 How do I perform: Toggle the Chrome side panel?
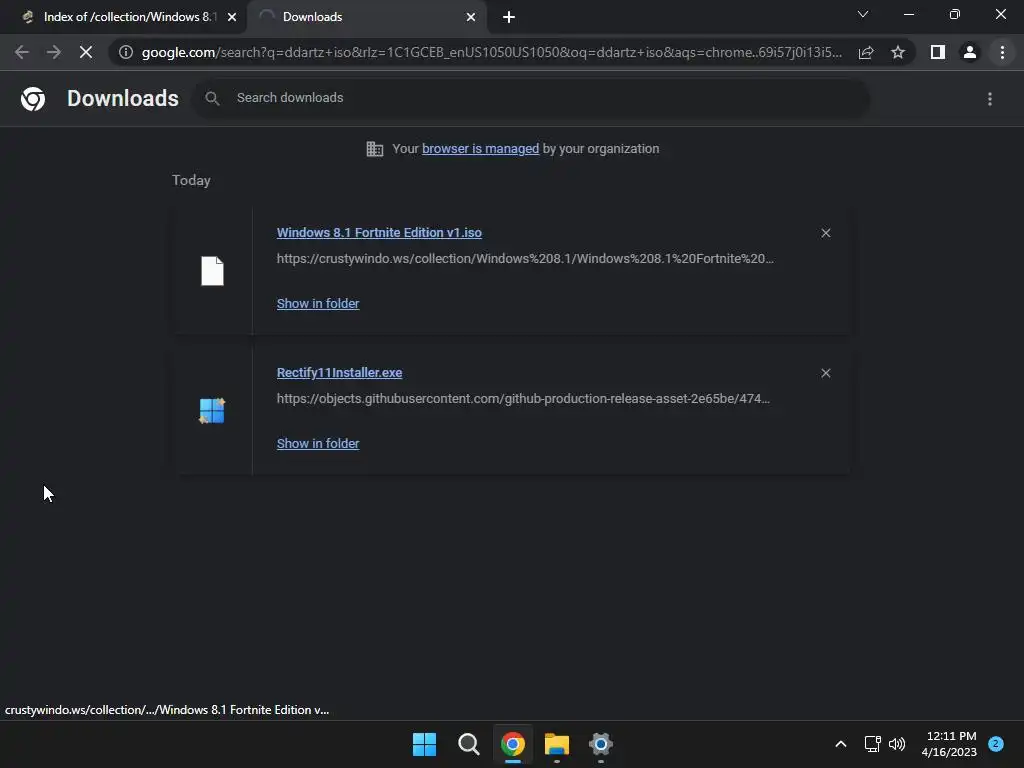click(938, 52)
